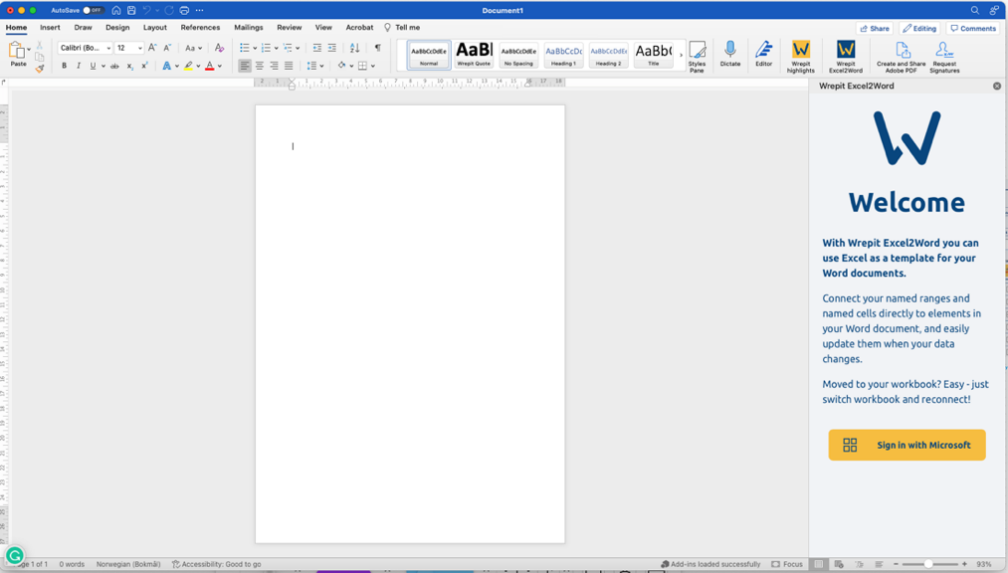This screenshot has width=1008, height=573.
Task: Toggle bold formatting
Action: (x=64, y=66)
